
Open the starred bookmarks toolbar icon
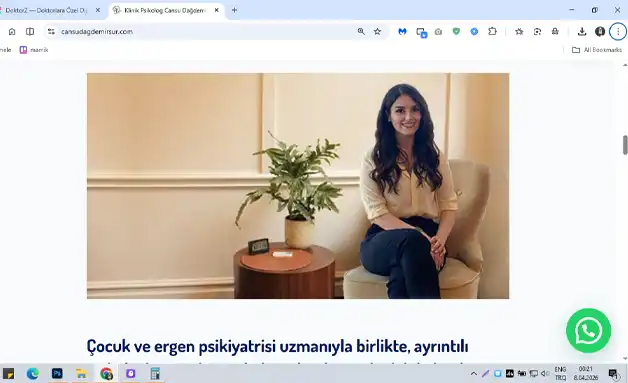[519, 32]
